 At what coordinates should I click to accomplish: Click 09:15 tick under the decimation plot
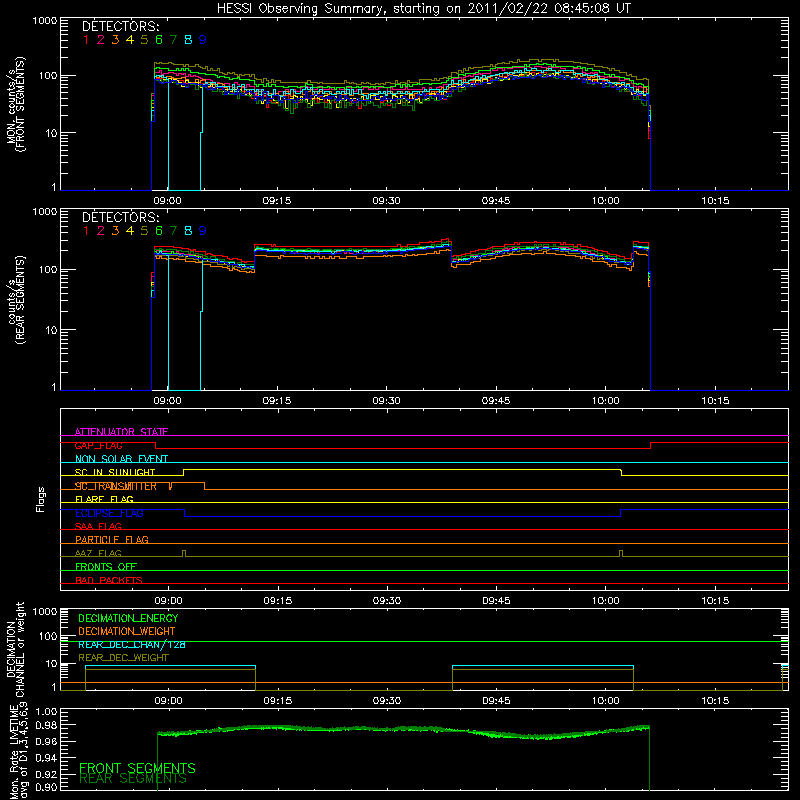pyautogui.click(x=278, y=701)
